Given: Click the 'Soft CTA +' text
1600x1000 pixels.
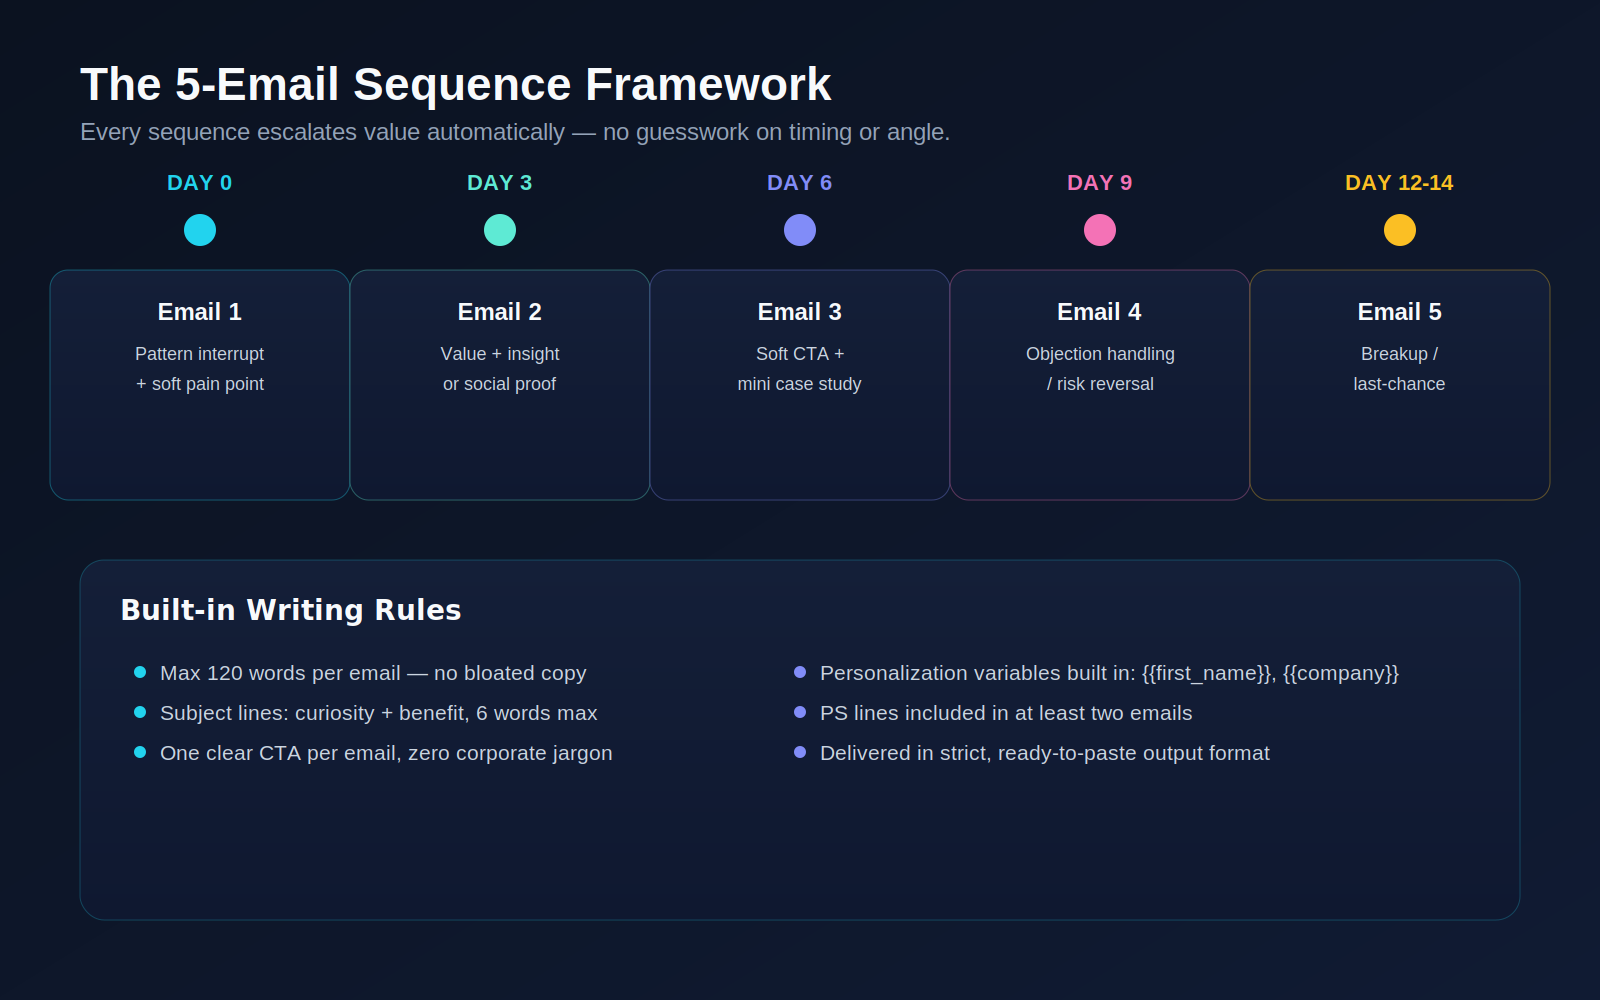Looking at the screenshot, I should click(x=800, y=354).
